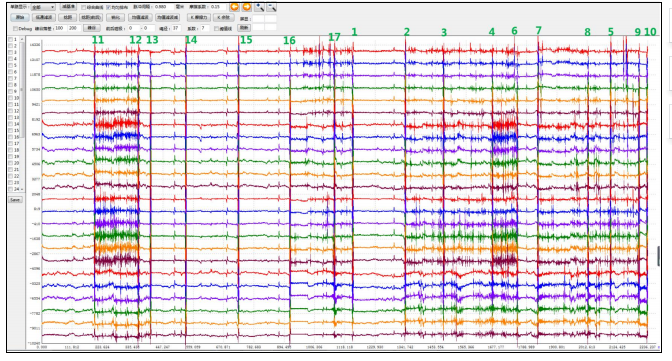672x361 pixels.
Task: Enable the Debug checkbox
Action: pos(15,28)
